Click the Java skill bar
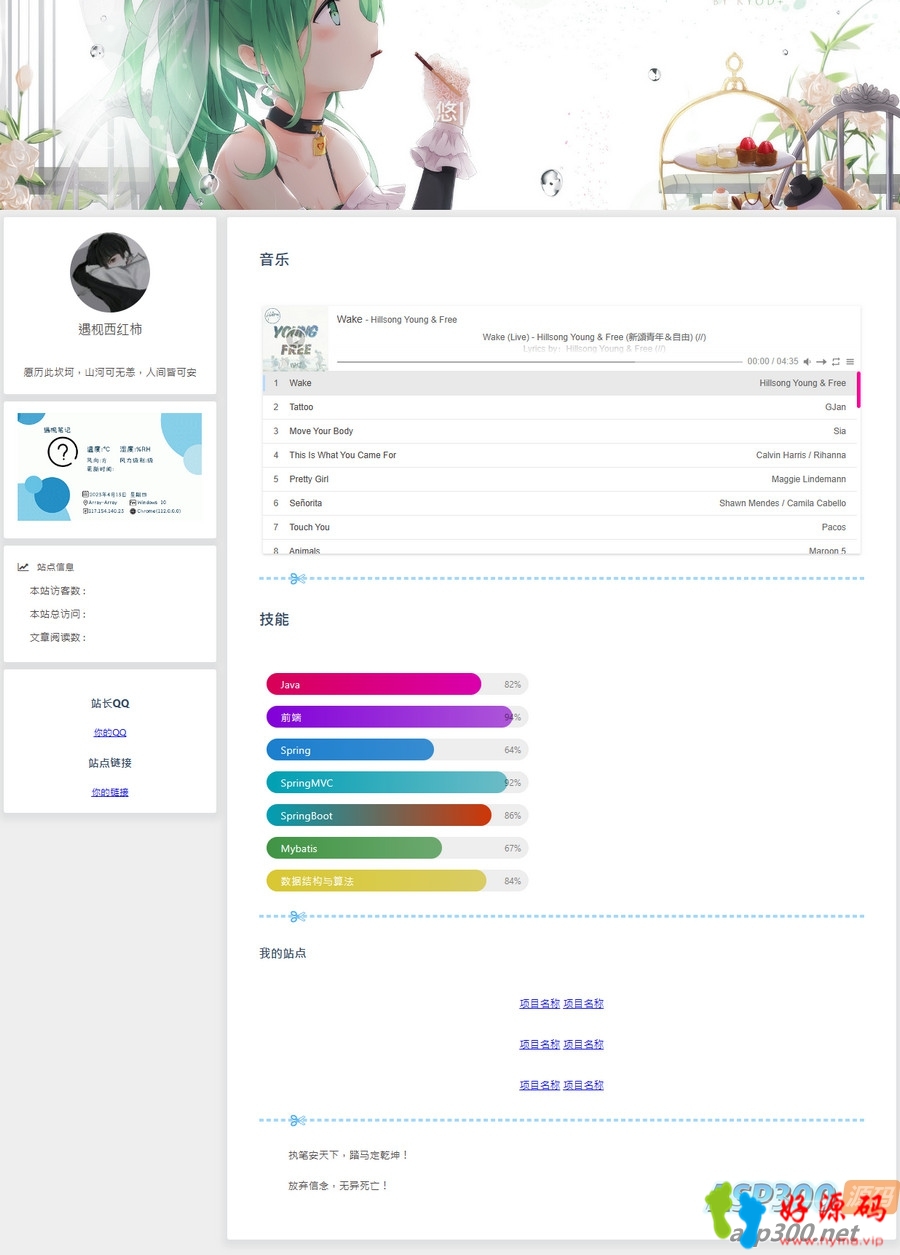 [x=397, y=684]
